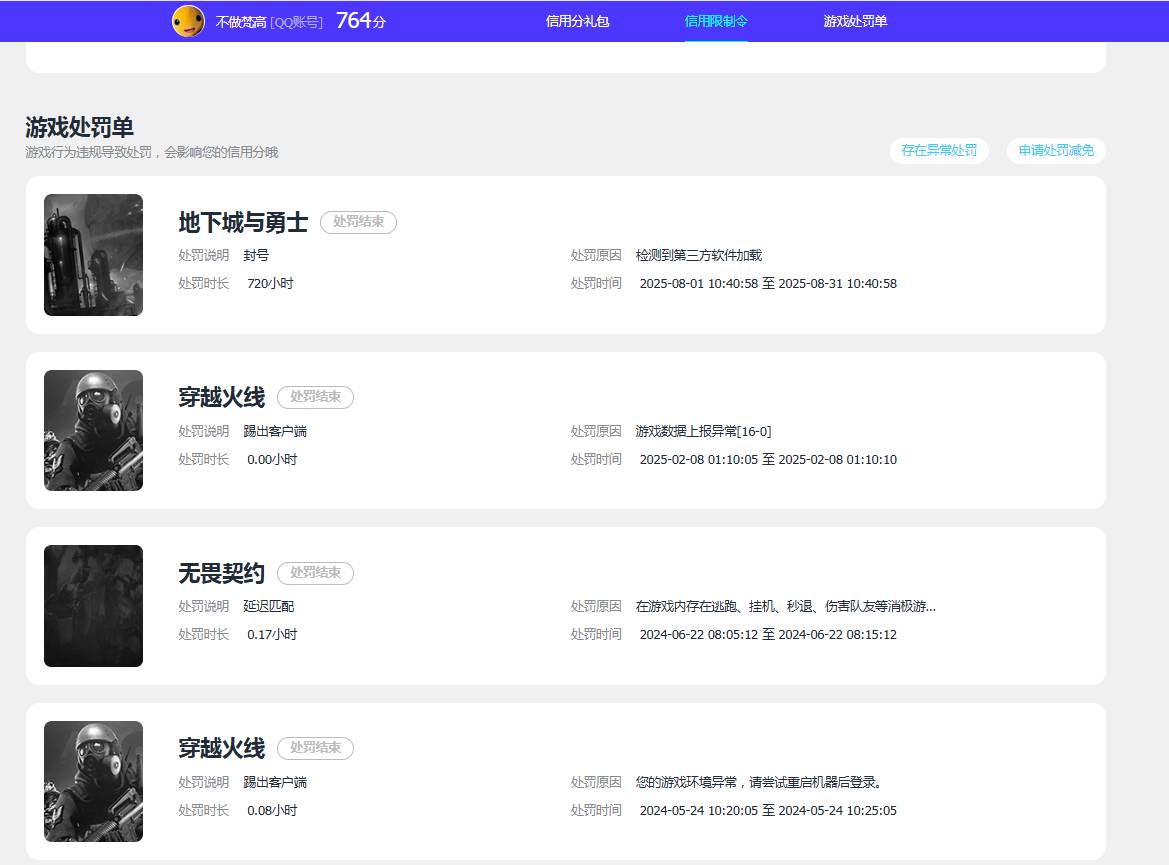Viewport: 1169px width, 865px height.
Task: Click the yellow avatar icon in header
Action: (x=188, y=21)
